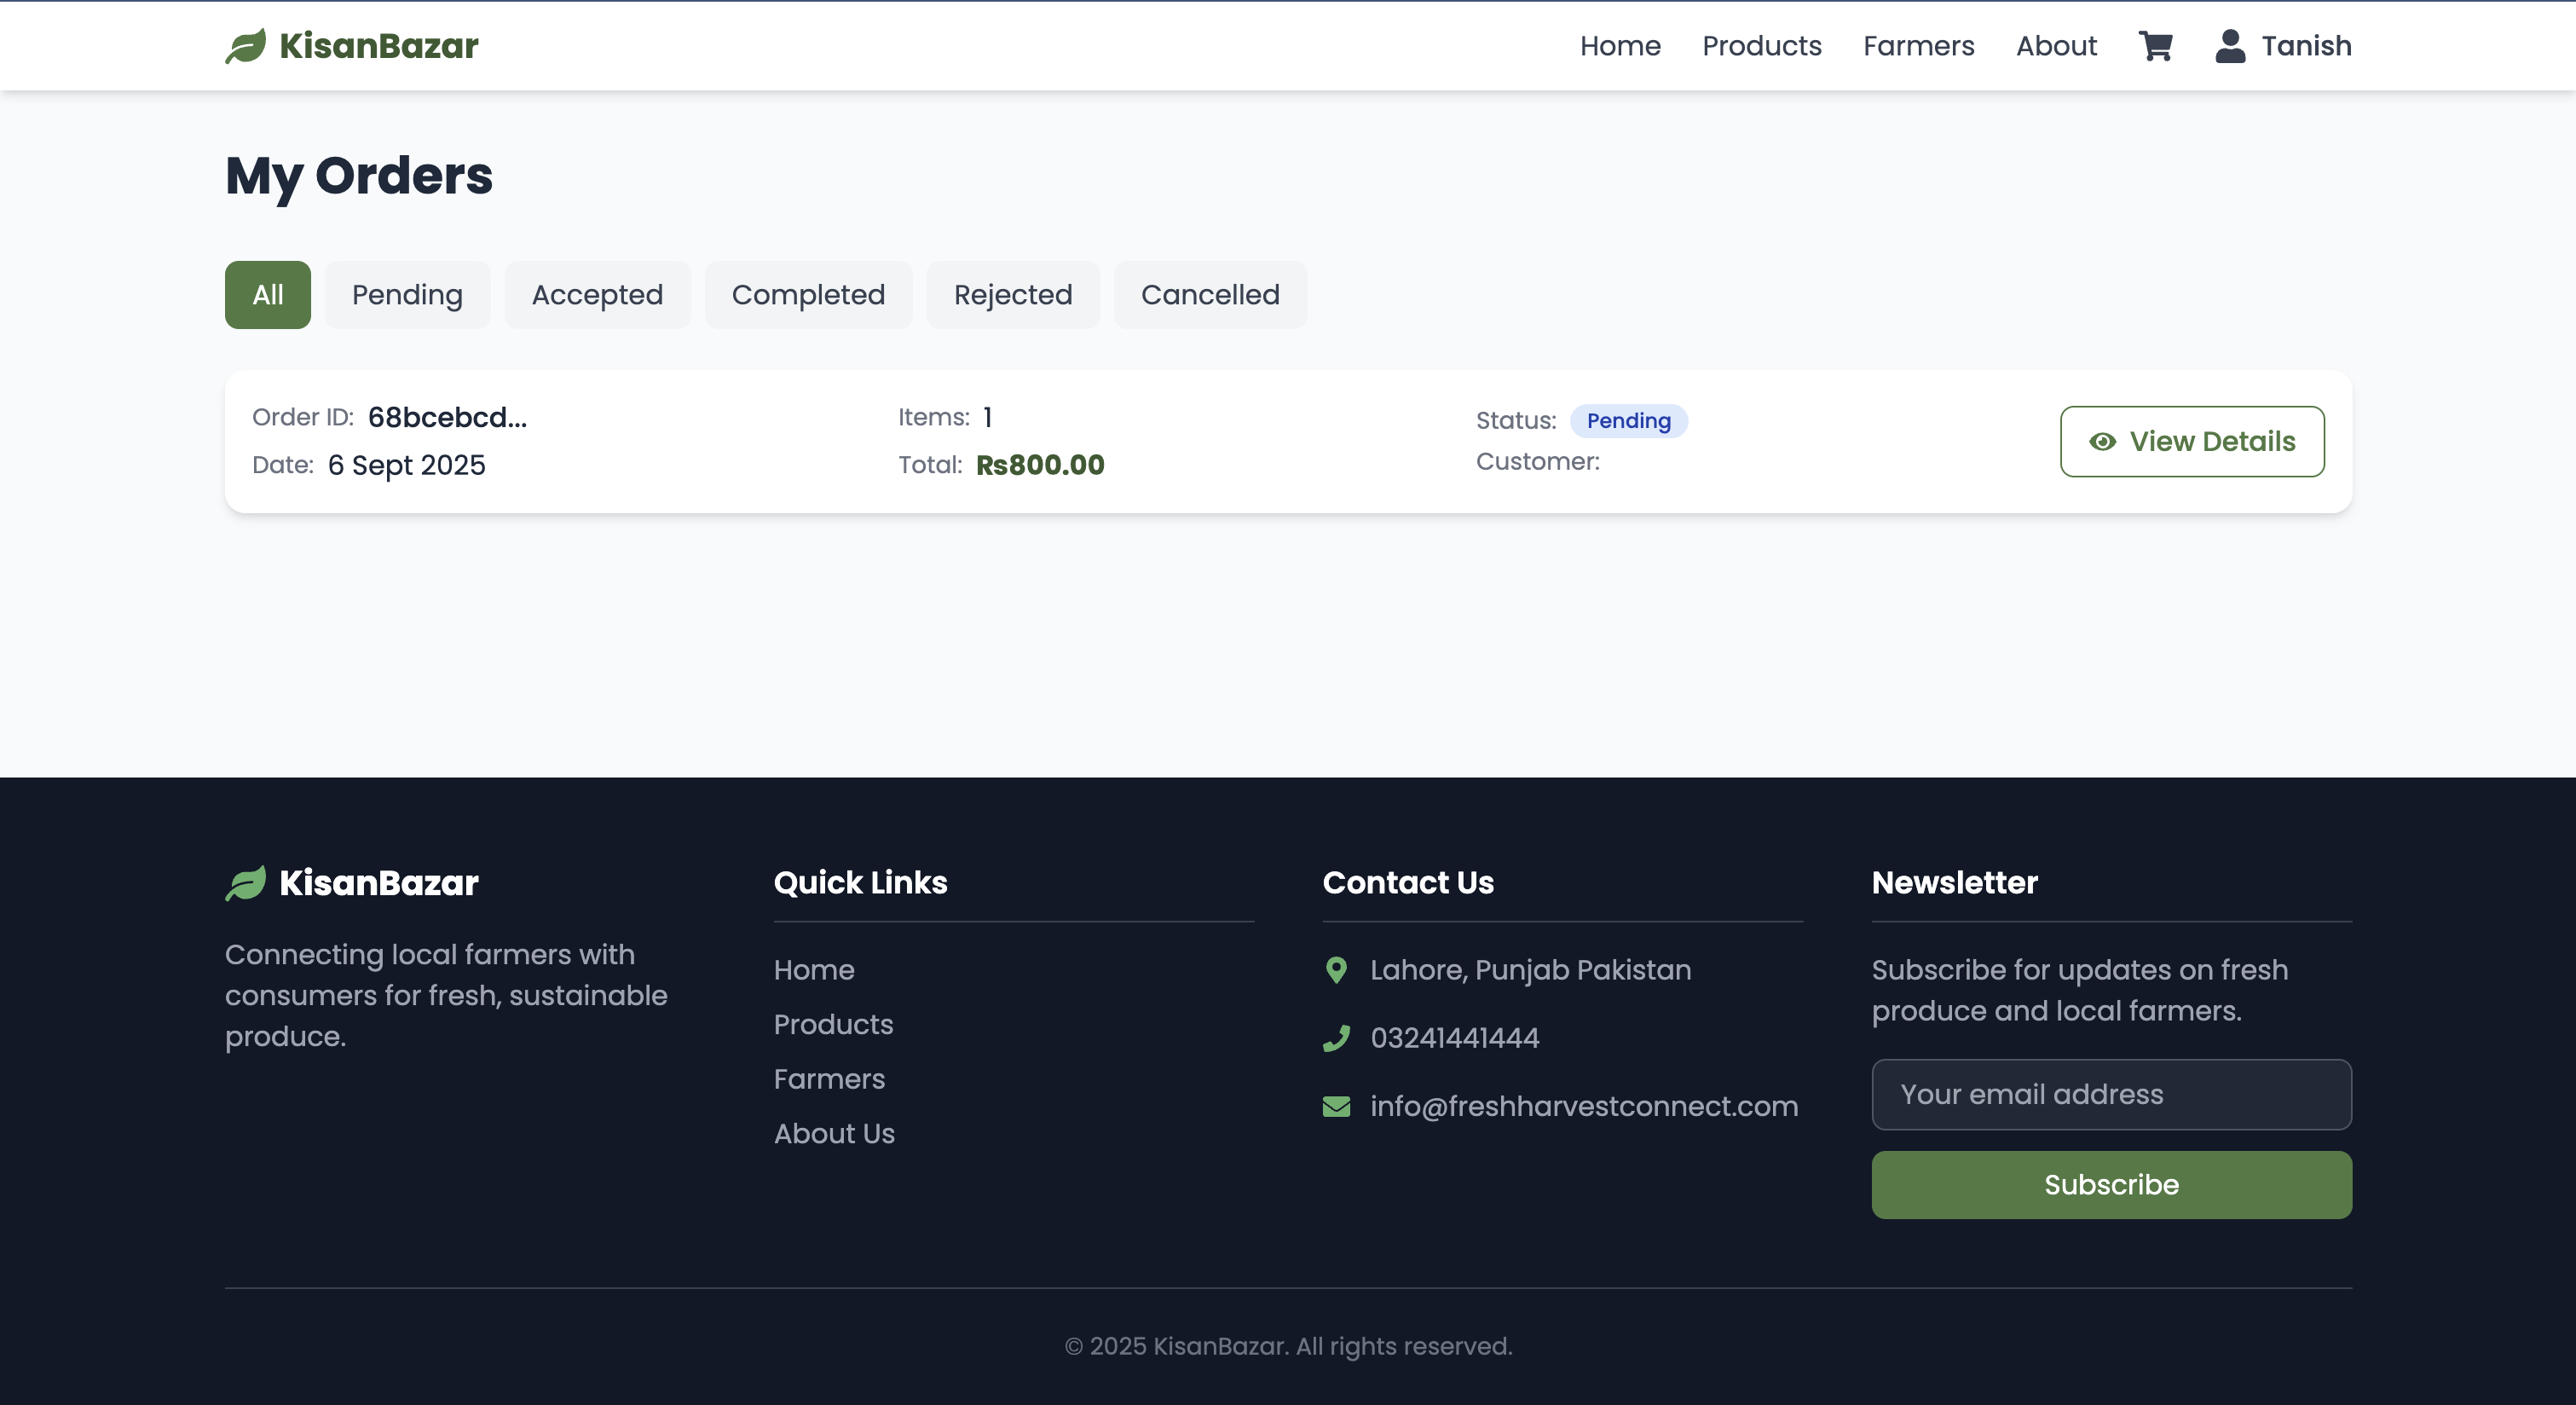The height and width of the screenshot is (1405, 2576).
Task: Click the Lahore, Punjab Pakistan address
Action: click(x=1530, y=970)
